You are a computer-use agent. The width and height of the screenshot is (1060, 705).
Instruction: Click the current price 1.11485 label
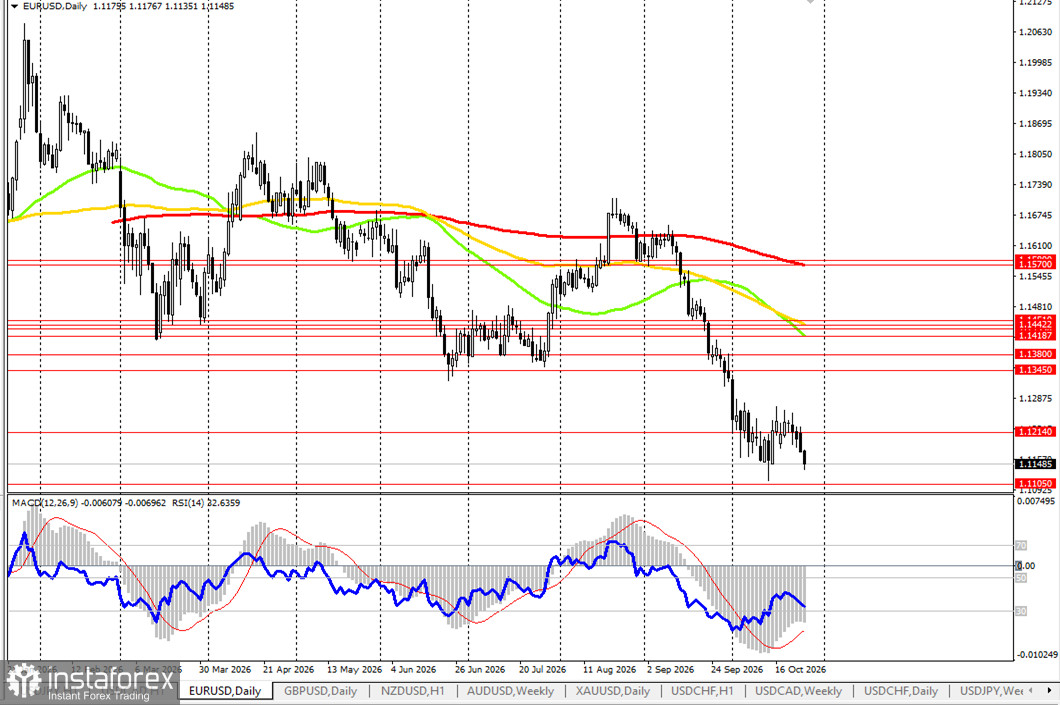tap(1035, 464)
